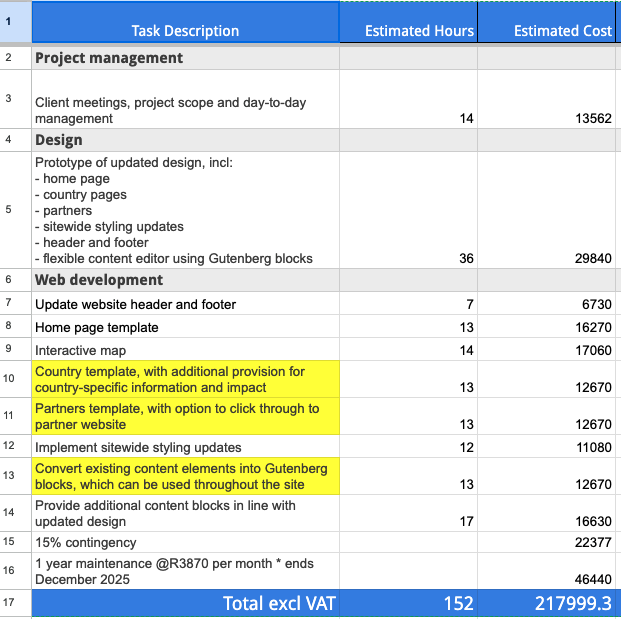The image size is (621, 619).
Task: Click the 1 year maintenance description cell
Action: click(186, 571)
